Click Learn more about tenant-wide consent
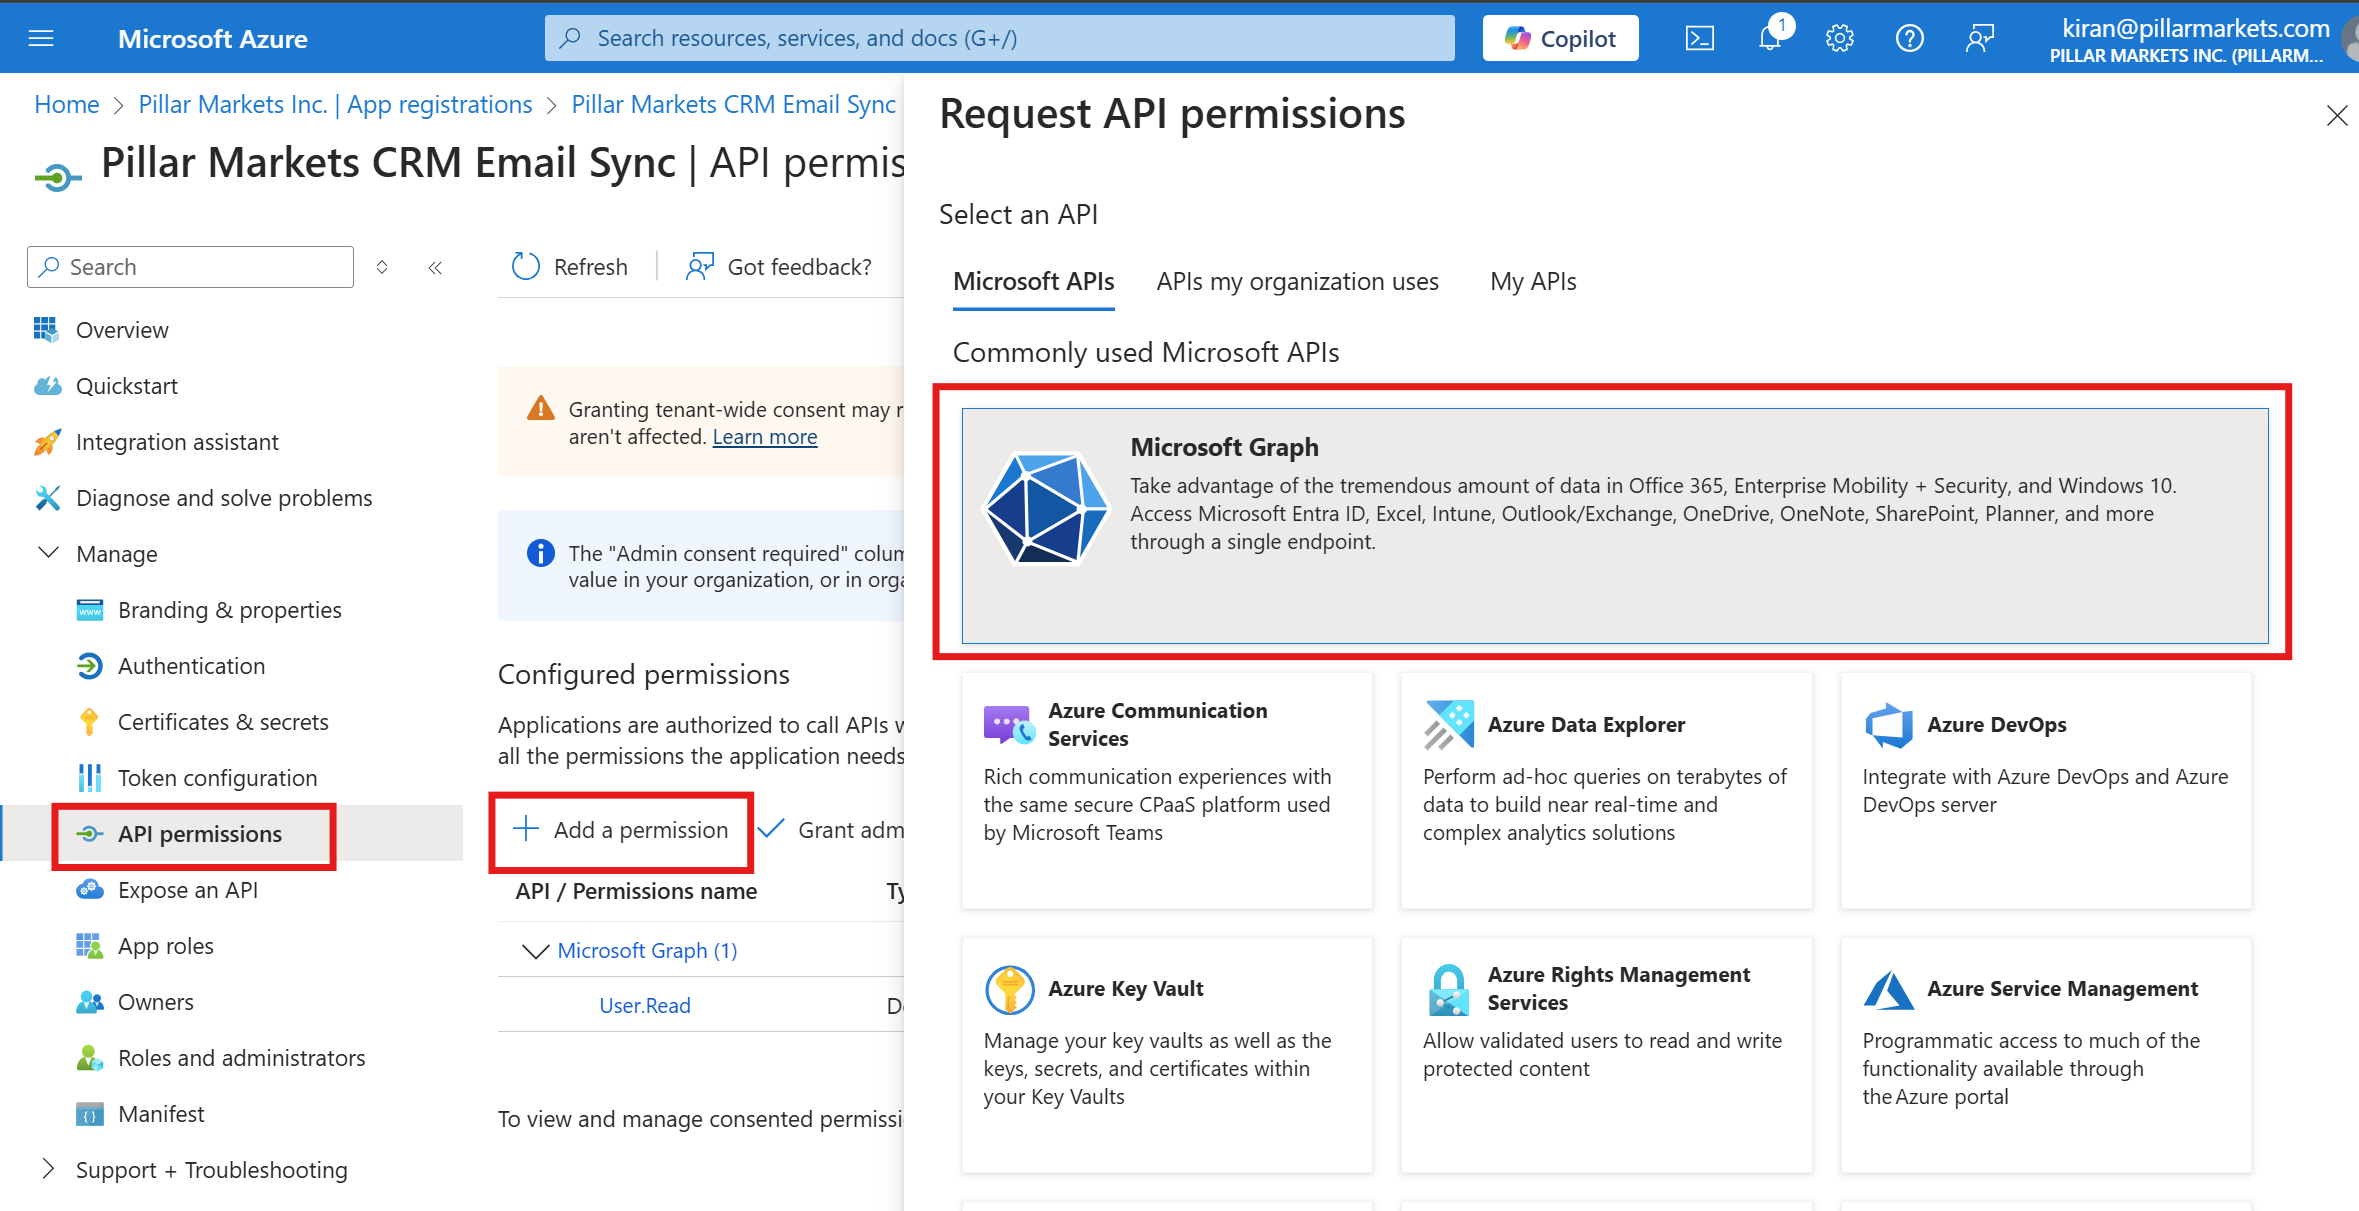2359x1211 pixels. [764, 436]
